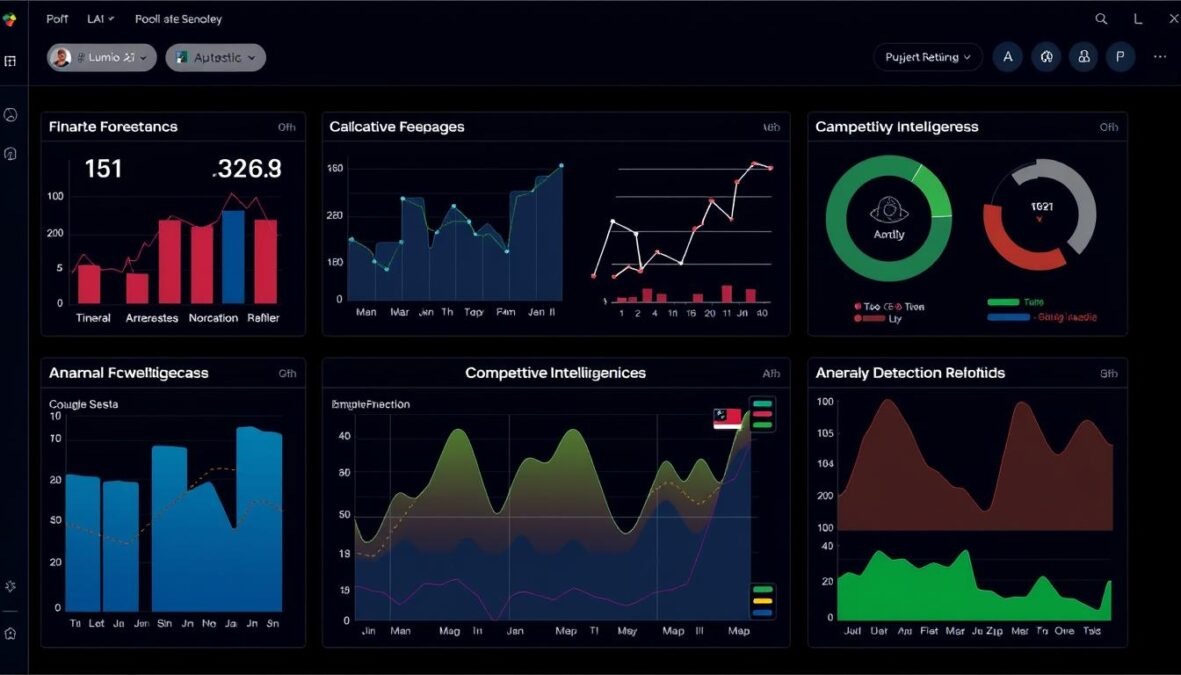This screenshot has width=1181, height=675.
Task: Open the three-dot more options button
Action: tap(1160, 57)
